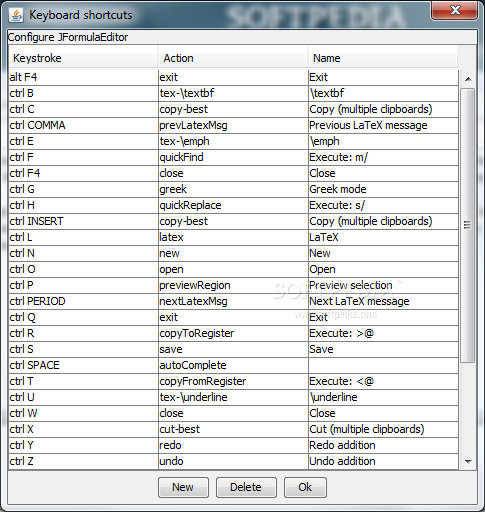Click the copyFromRegister action cell

[x=233, y=381]
